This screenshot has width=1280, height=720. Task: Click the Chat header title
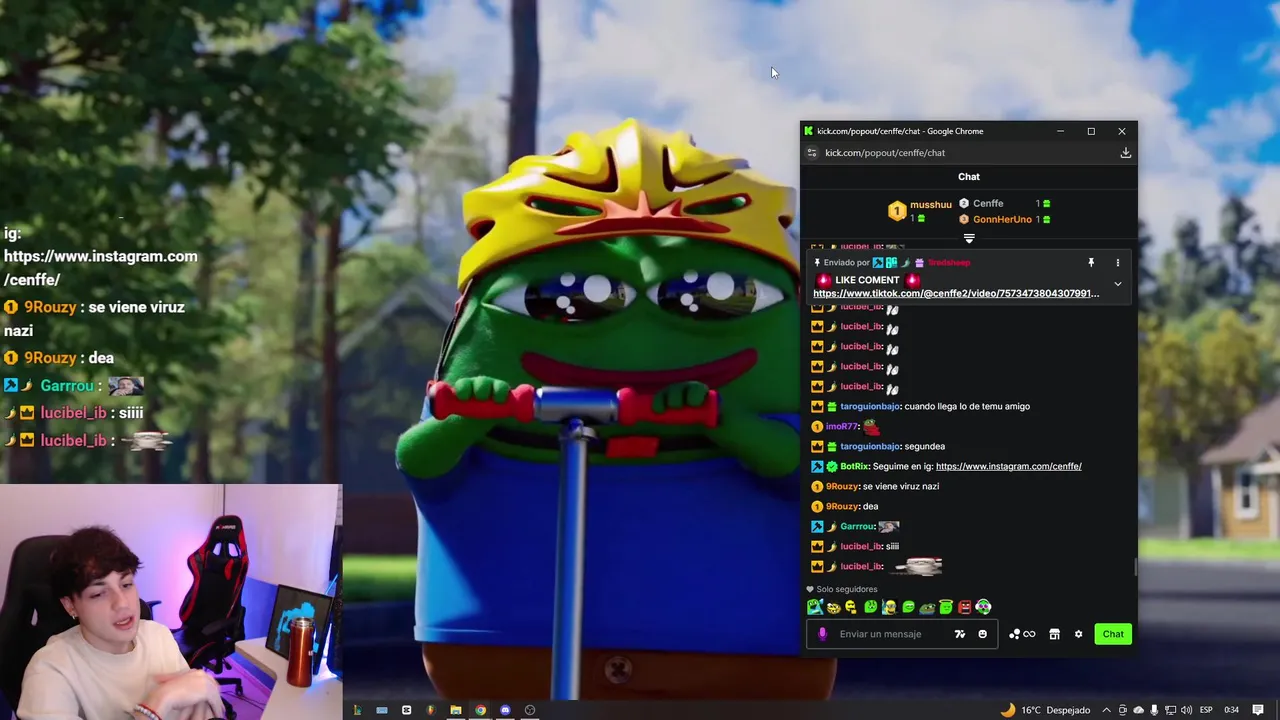click(969, 177)
